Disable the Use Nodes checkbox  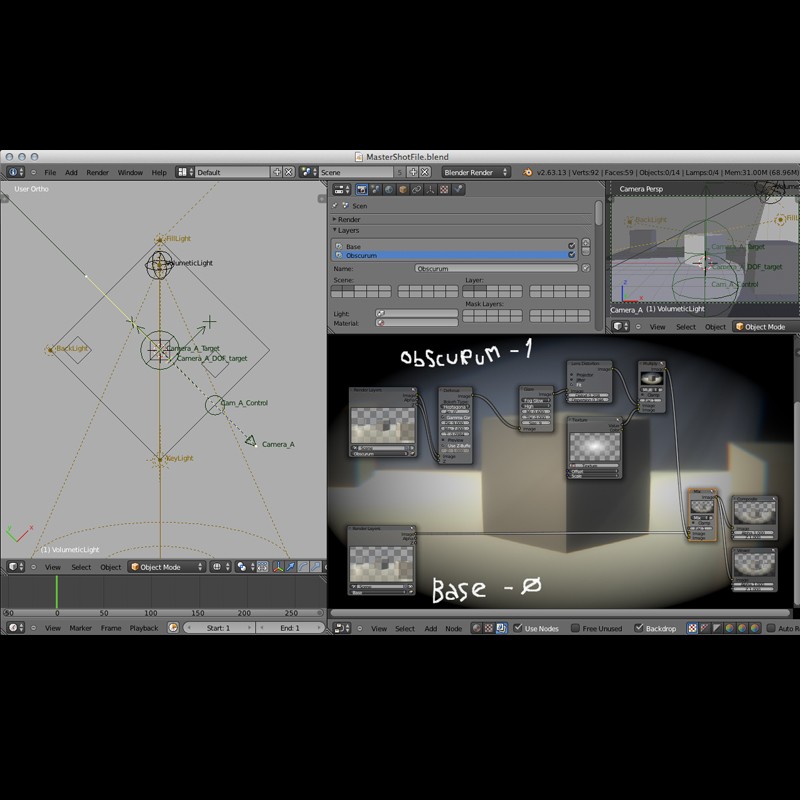point(518,627)
